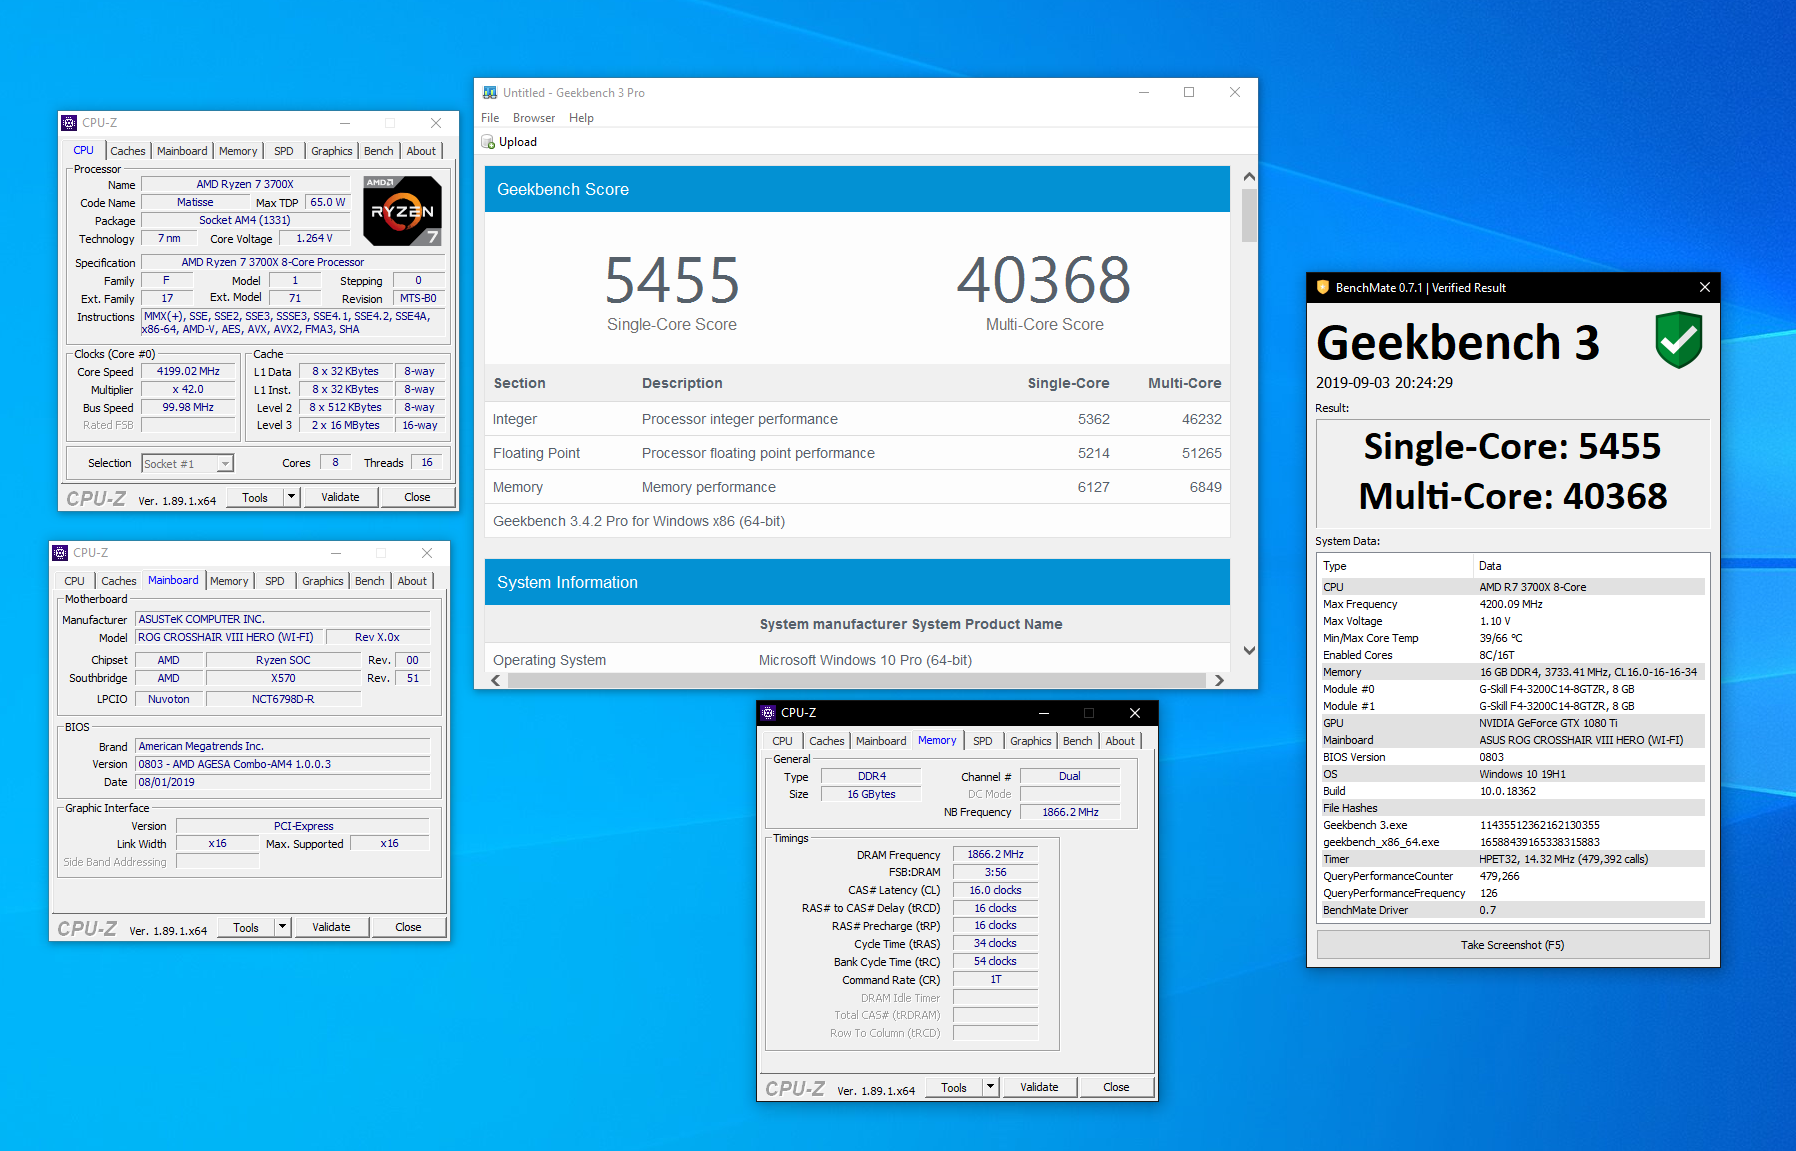The image size is (1796, 1151).
Task: Click Validate in CPU-Z mainboard window
Action: 331,927
